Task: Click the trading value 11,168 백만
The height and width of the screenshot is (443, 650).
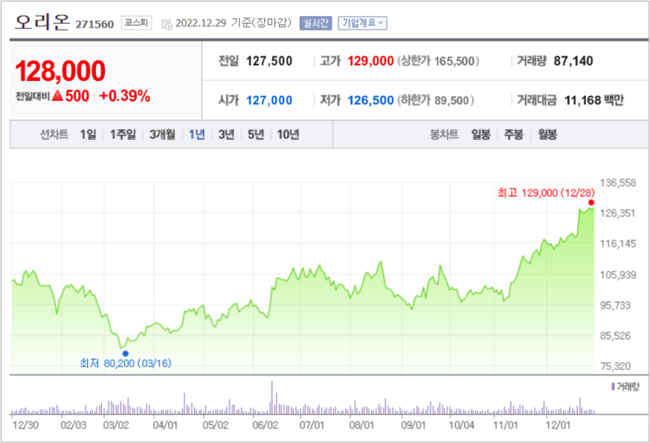Action: (594, 100)
